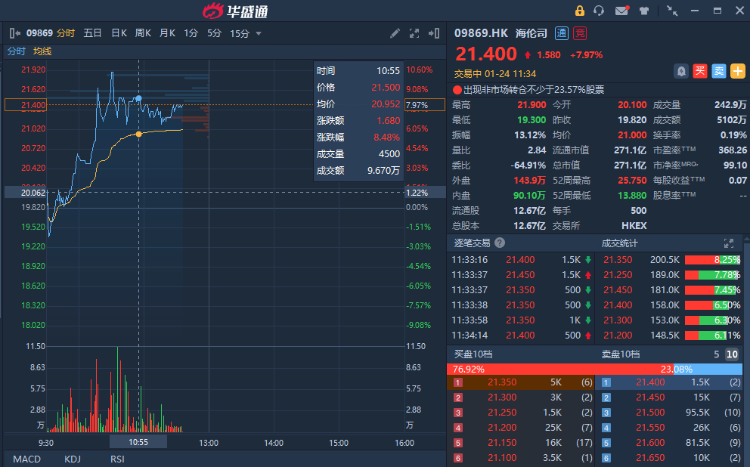Viewport: 750px width, 467px height.
Task: Open the price alert bell icon
Action: point(682,71)
